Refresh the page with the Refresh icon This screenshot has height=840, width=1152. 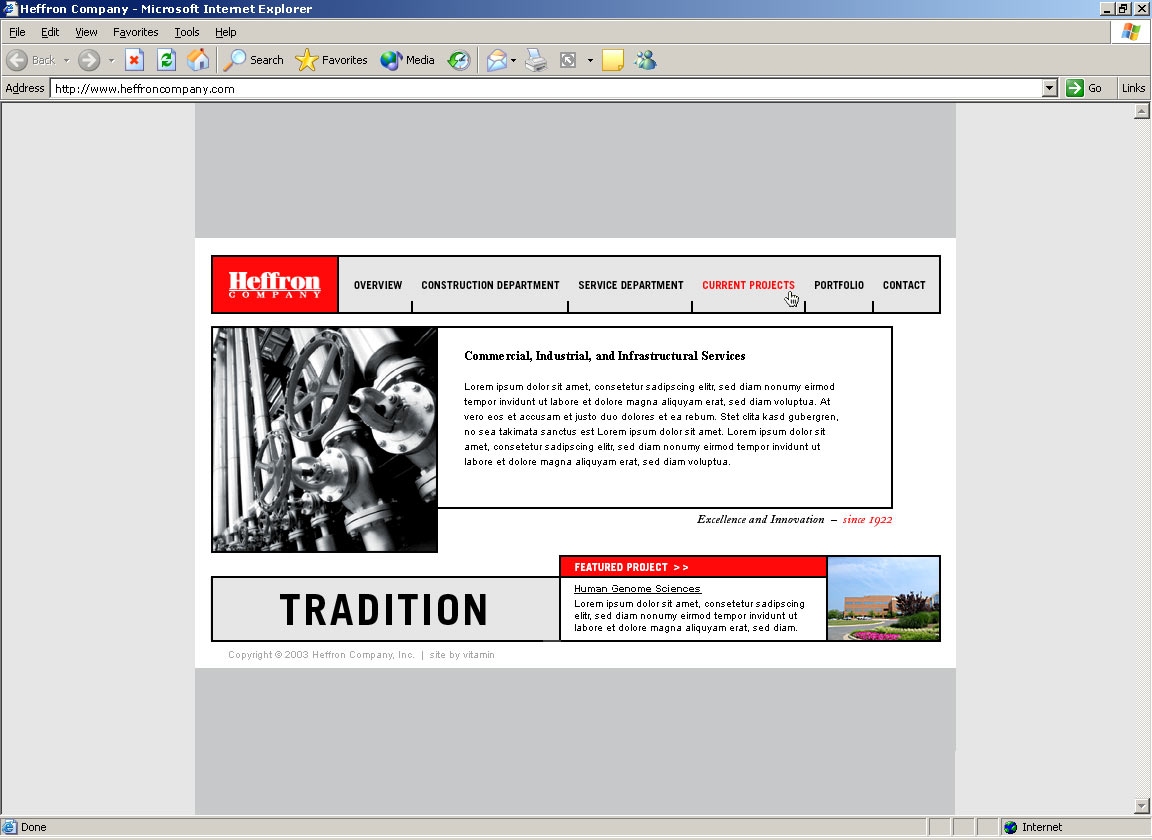click(x=166, y=60)
